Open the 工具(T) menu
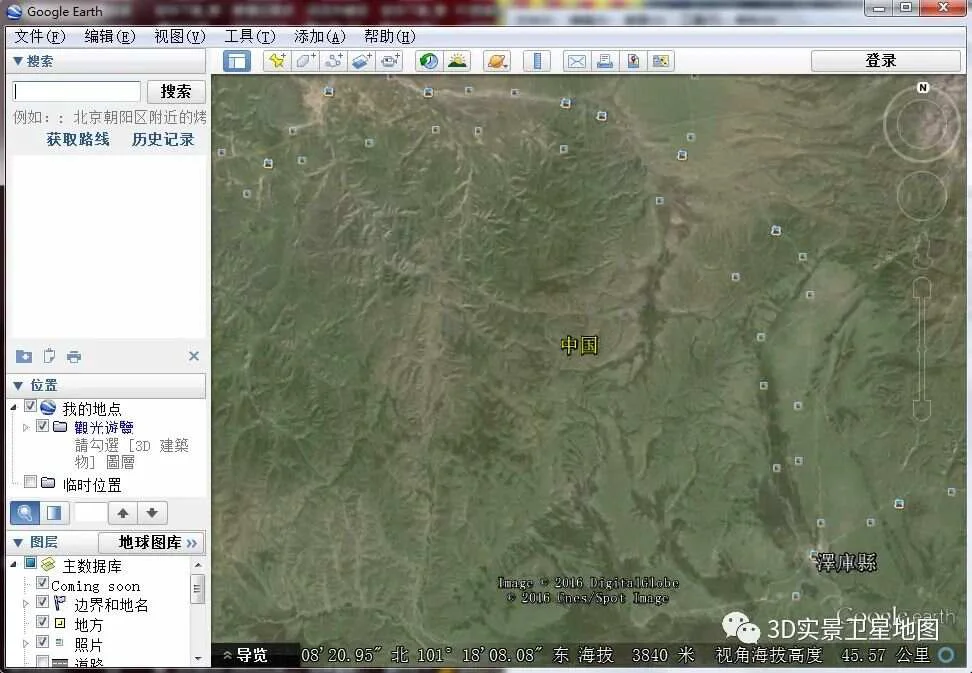The width and height of the screenshot is (972, 673). coord(250,37)
